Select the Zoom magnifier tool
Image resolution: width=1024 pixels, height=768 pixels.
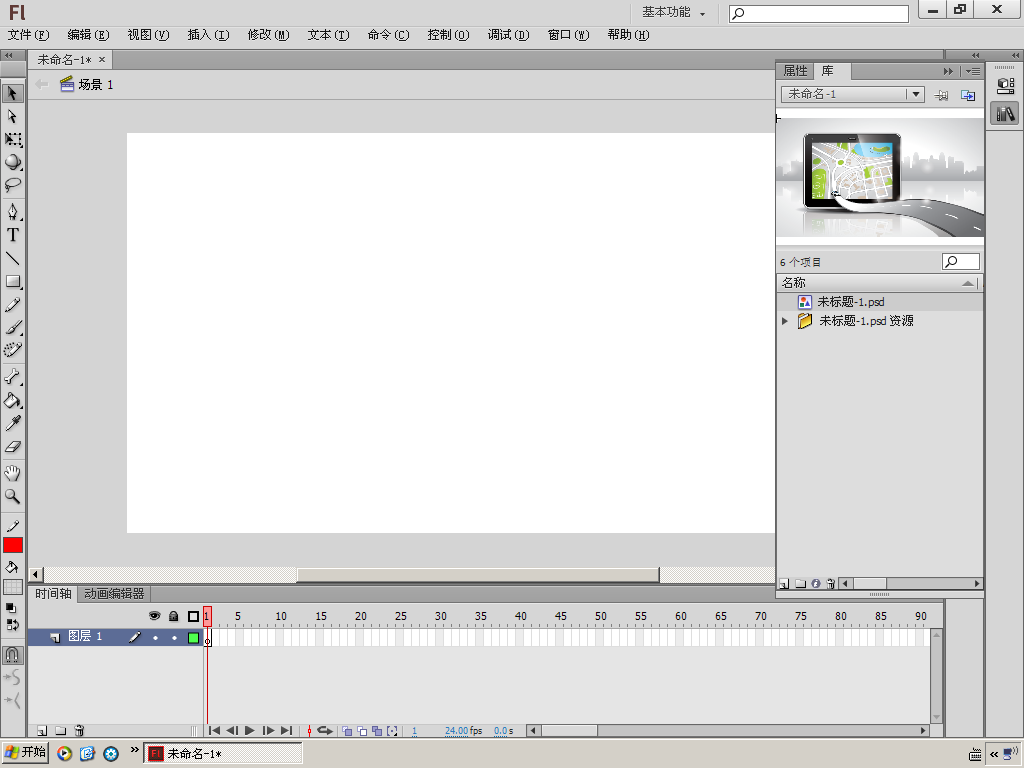coord(12,496)
